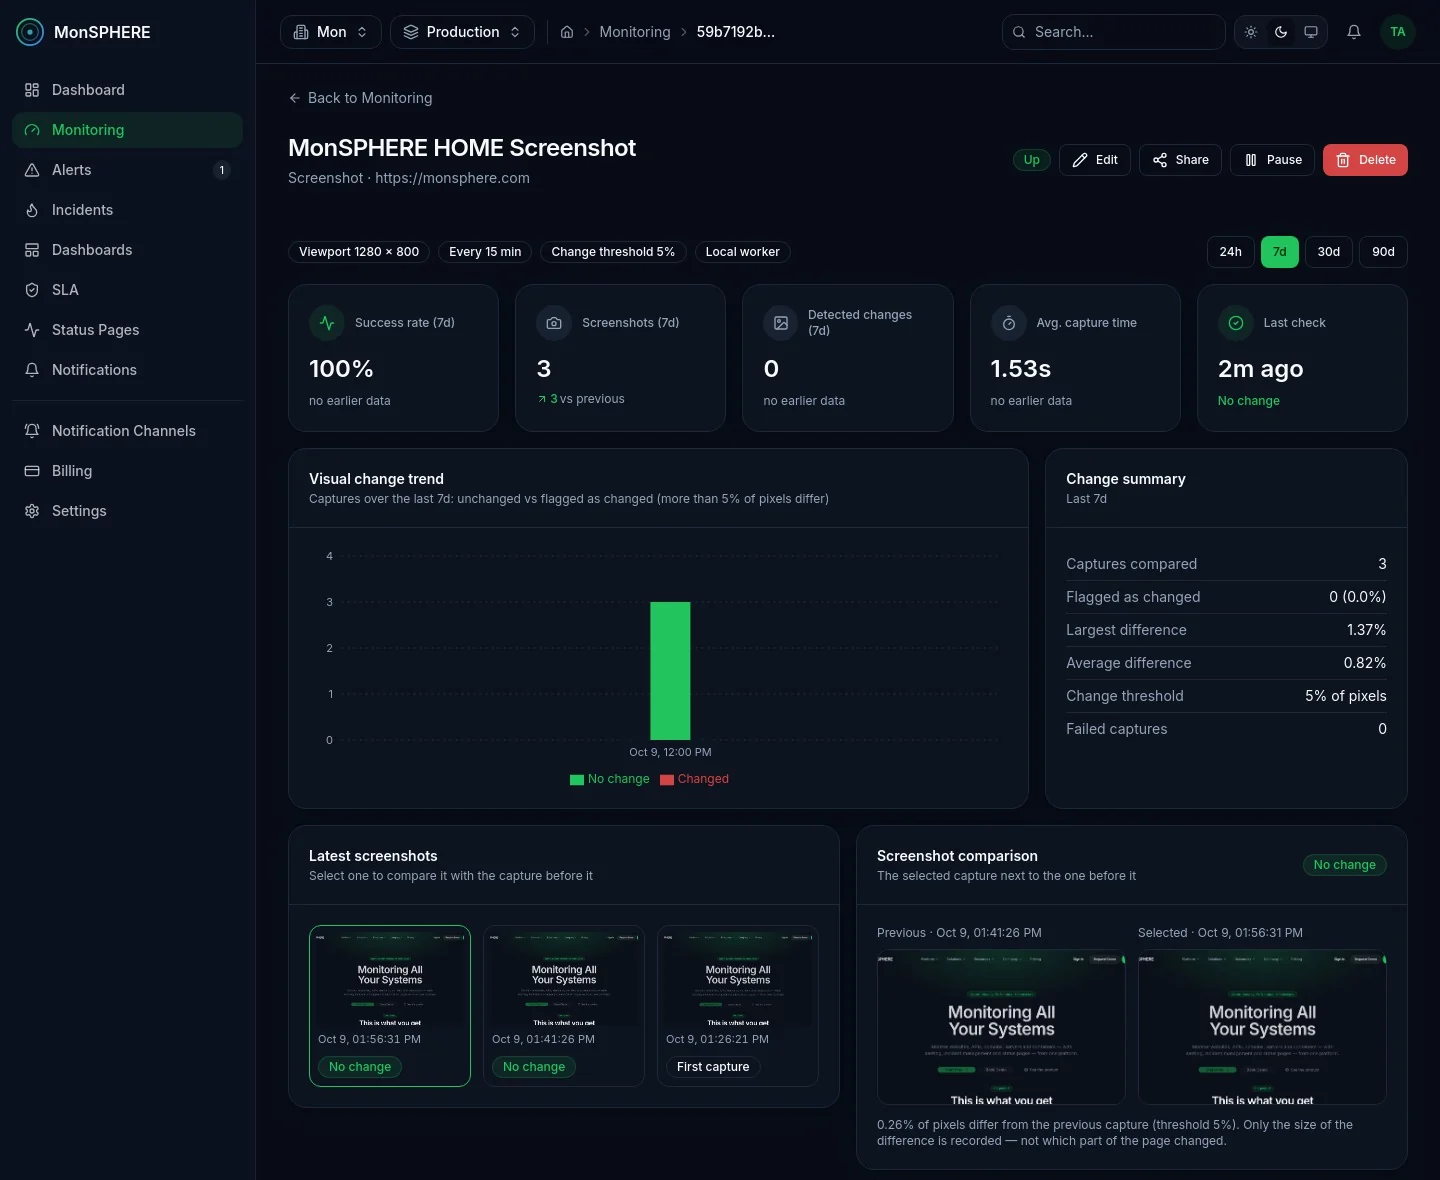1440x1180 pixels.
Task: Switch to system theme monitor icon
Action: 1311,32
